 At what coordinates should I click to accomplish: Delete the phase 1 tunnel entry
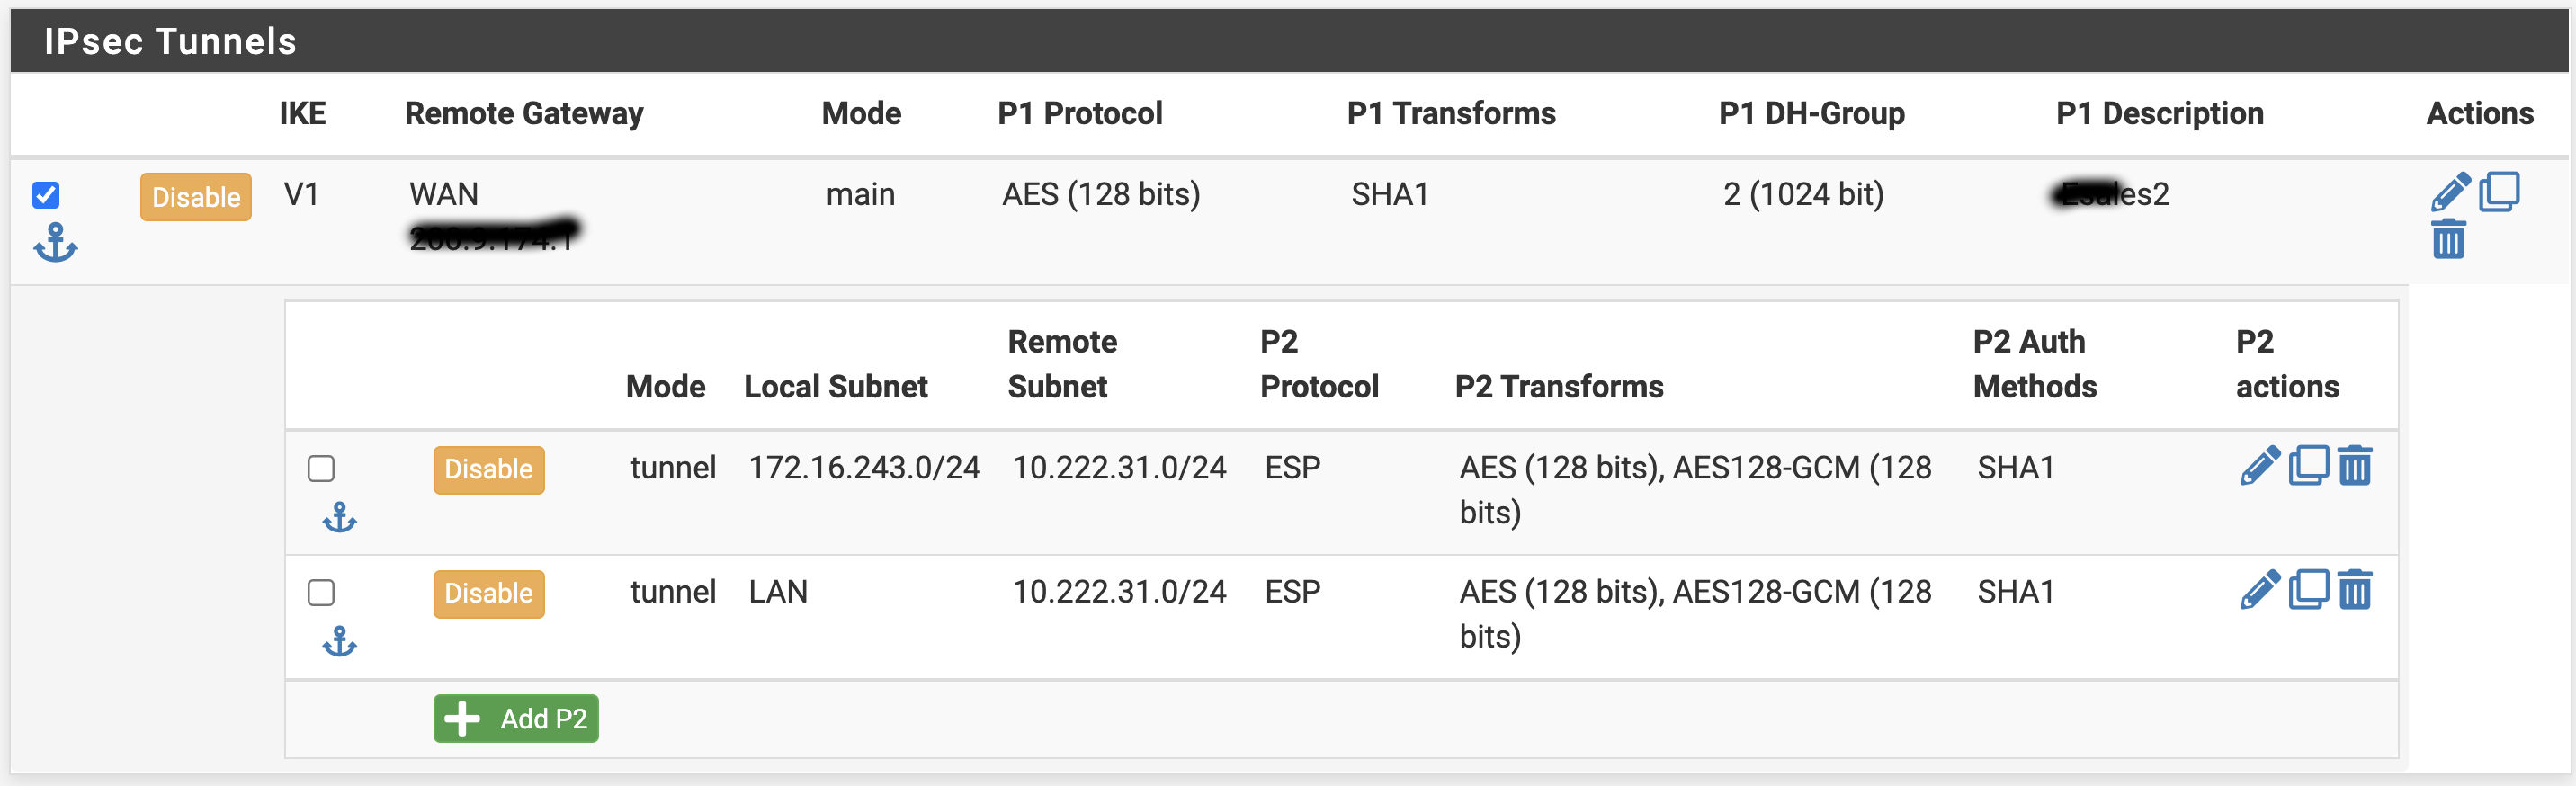pyautogui.click(x=2448, y=239)
